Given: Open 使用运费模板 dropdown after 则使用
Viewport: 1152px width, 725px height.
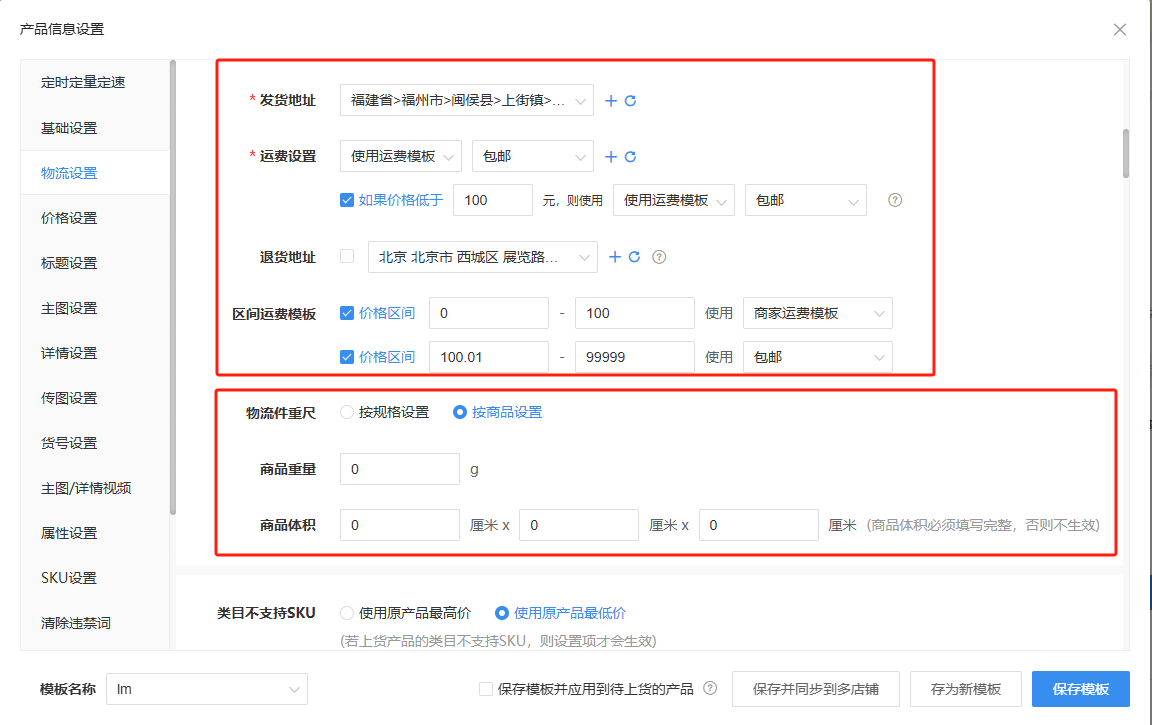Looking at the screenshot, I should click(x=674, y=200).
